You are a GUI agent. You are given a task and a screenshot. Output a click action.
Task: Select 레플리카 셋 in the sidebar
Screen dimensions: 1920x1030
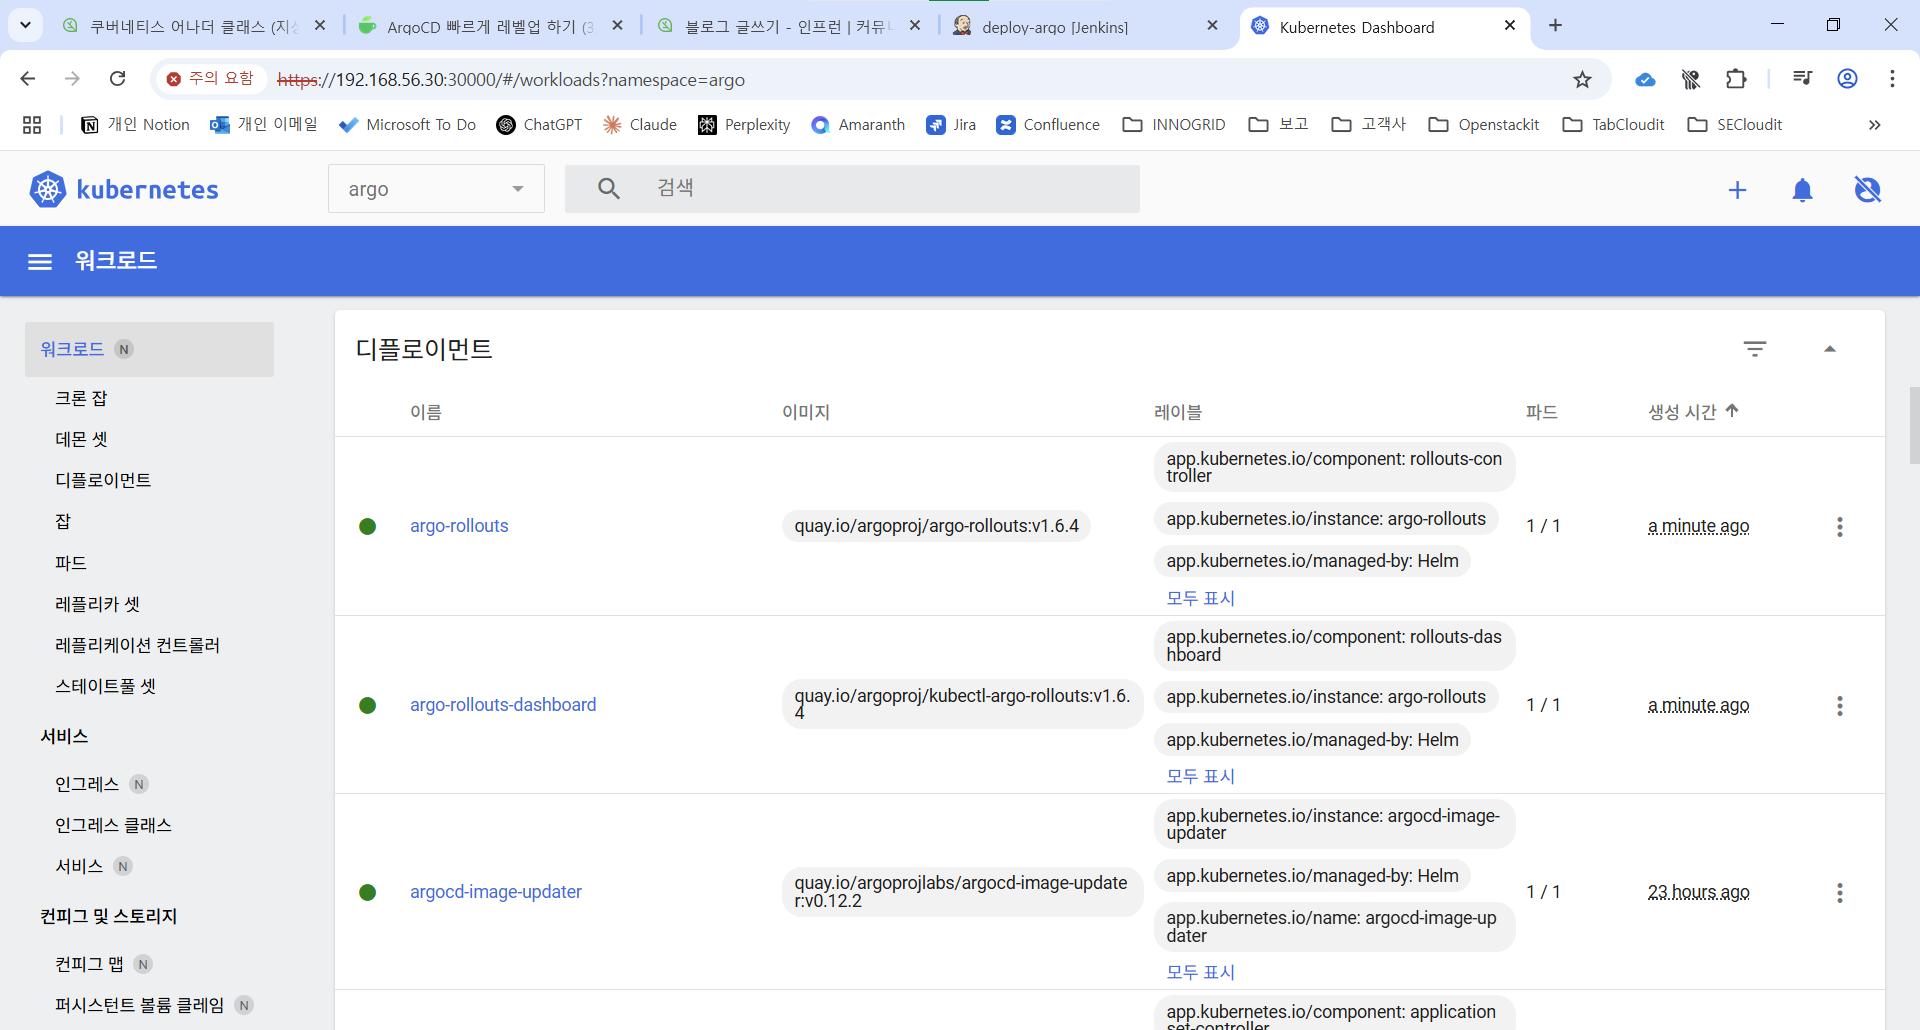(97, 604)
